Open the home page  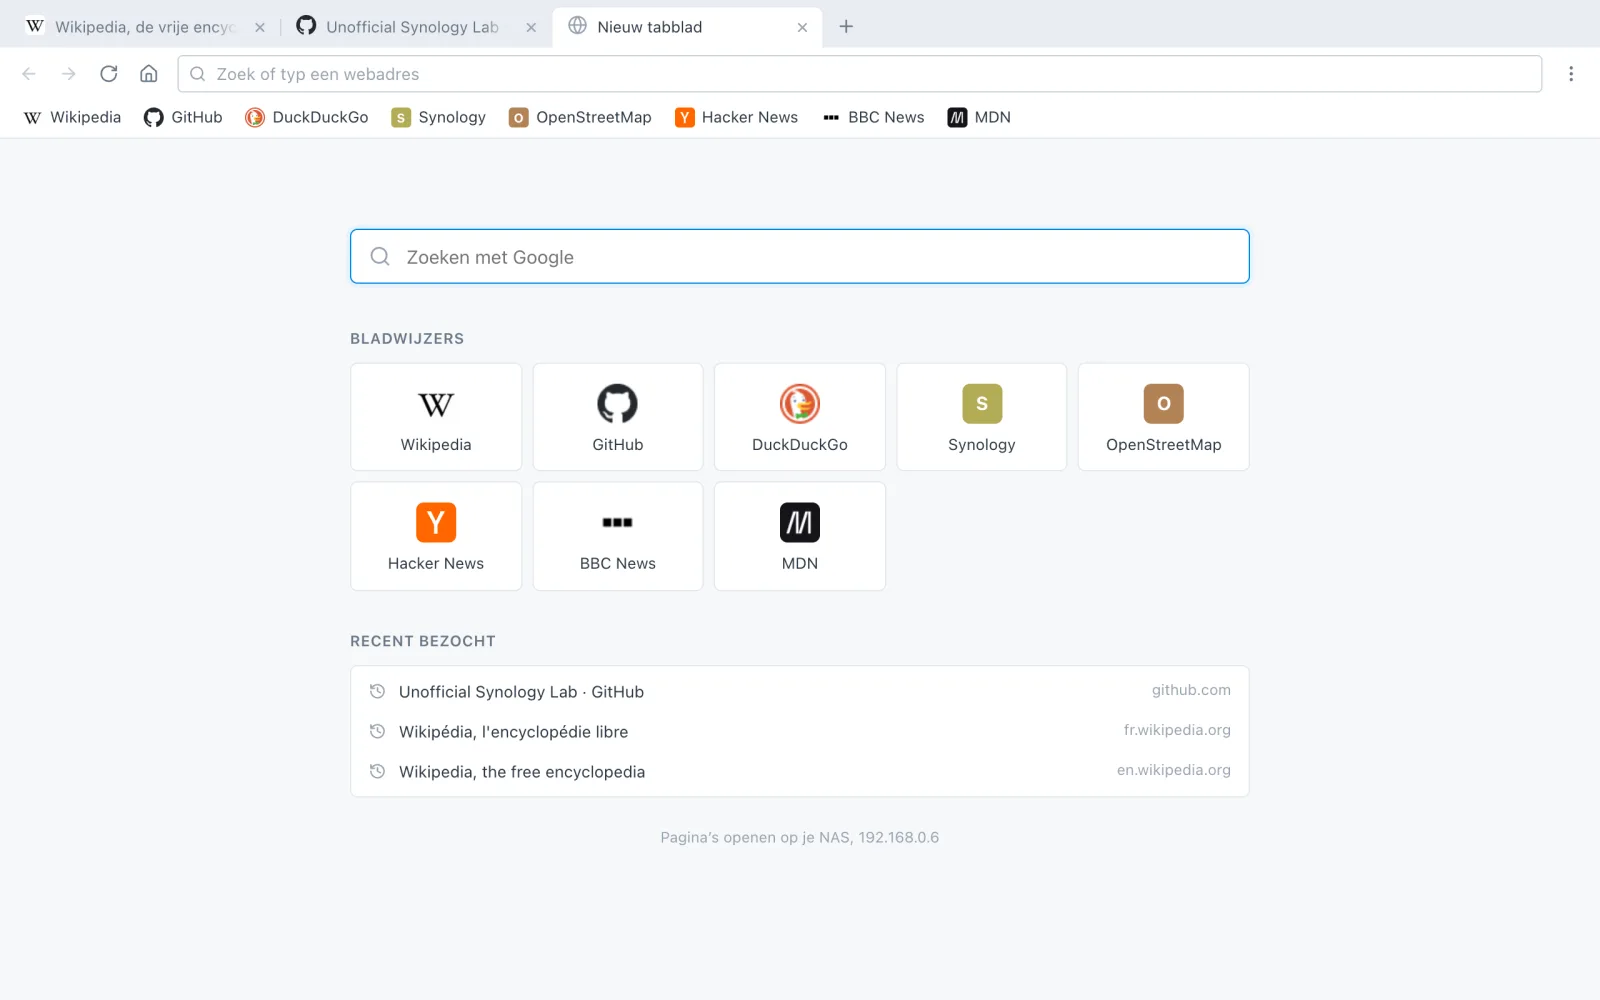pos(149,74)
